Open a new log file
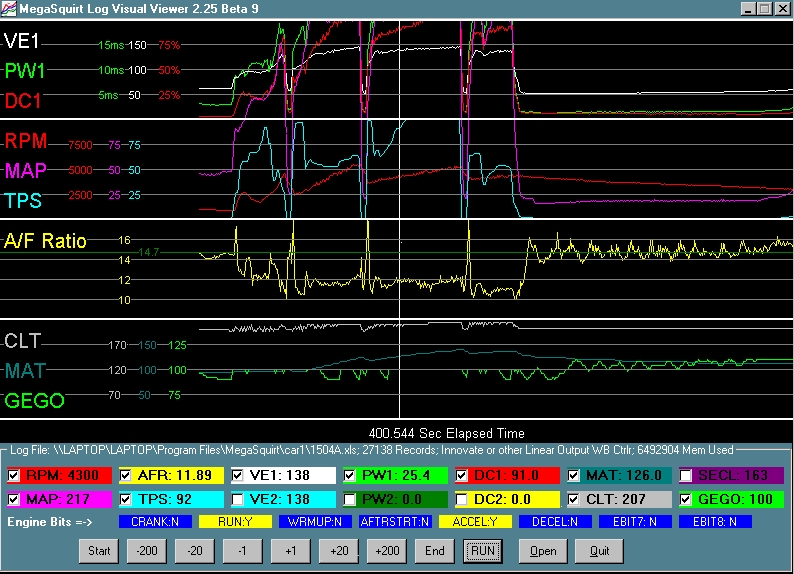Image resolution: width=794 pixels, height=574 pixels. coord(543,551)
